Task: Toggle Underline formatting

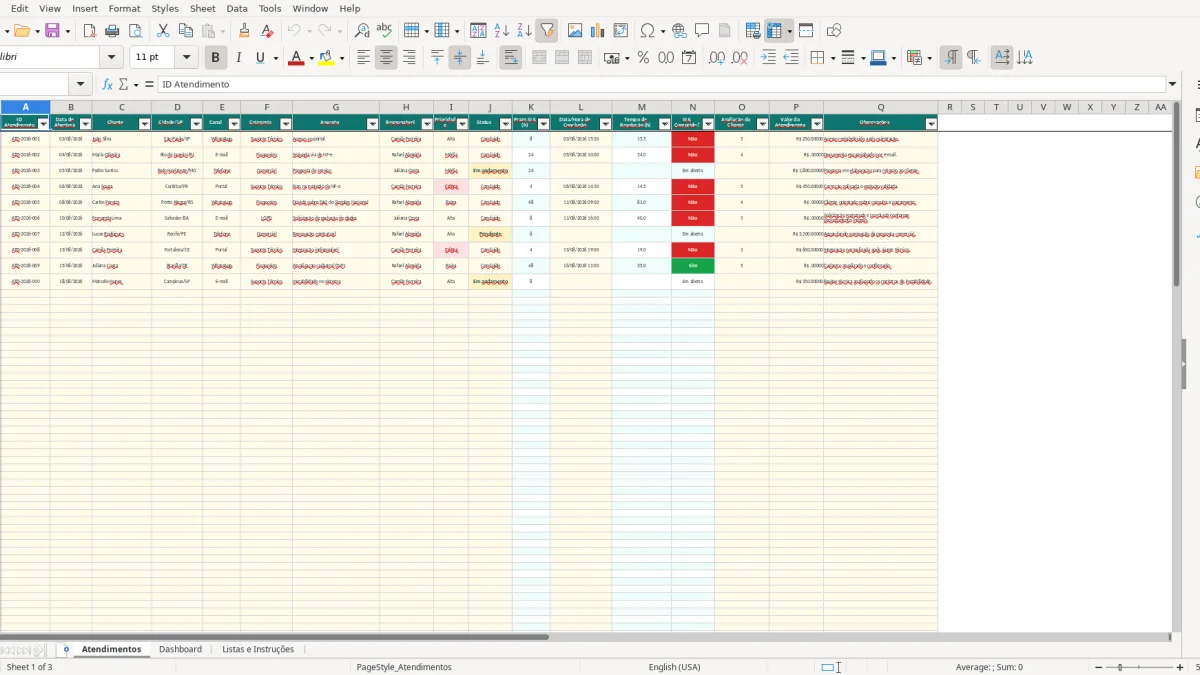Action: (260, 58)
